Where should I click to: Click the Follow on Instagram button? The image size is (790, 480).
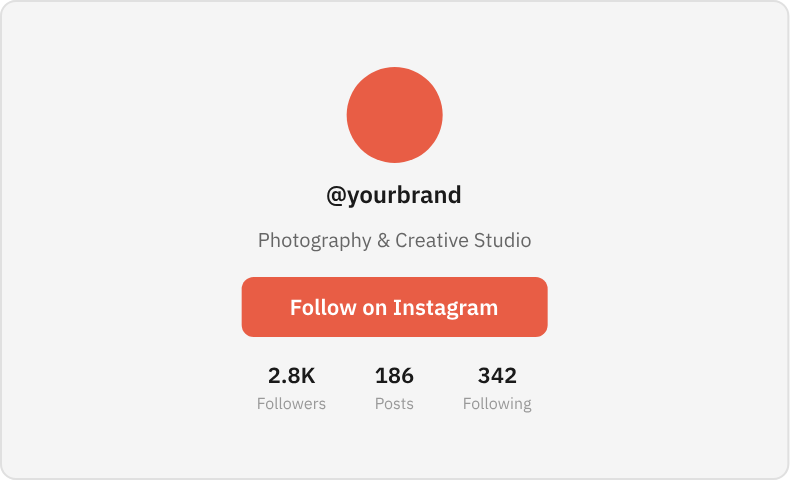click(x=394, y=307)
